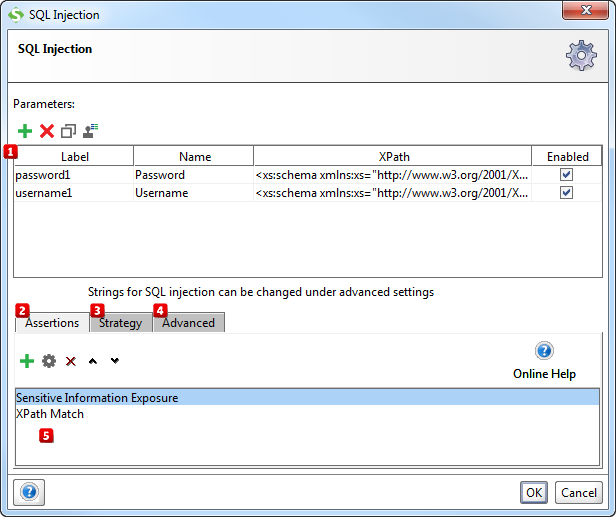Viewport: 616px width, 517px height.
Task: Click the large gear icon in header
Action: [x=581, y=55]
